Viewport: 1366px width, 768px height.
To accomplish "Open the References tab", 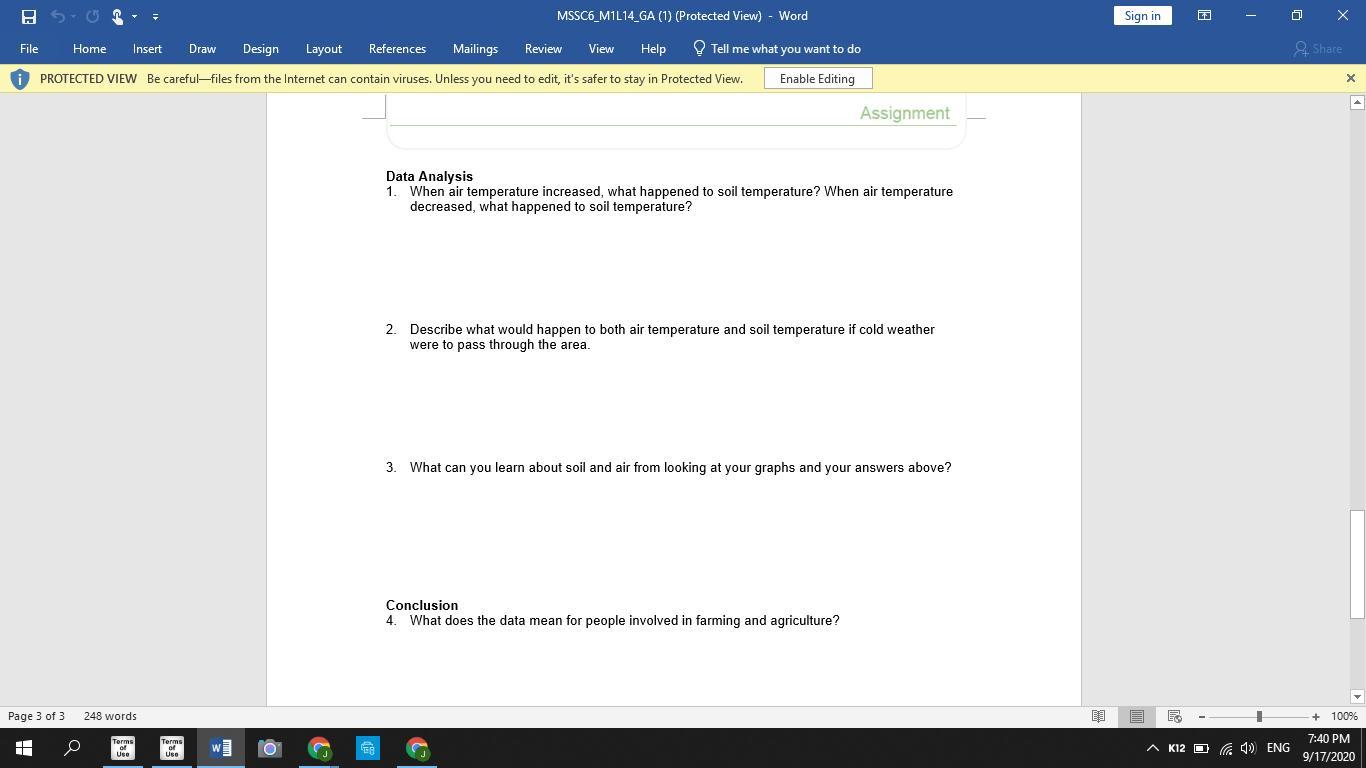I will pyautogui.click(x=397, y=49).
